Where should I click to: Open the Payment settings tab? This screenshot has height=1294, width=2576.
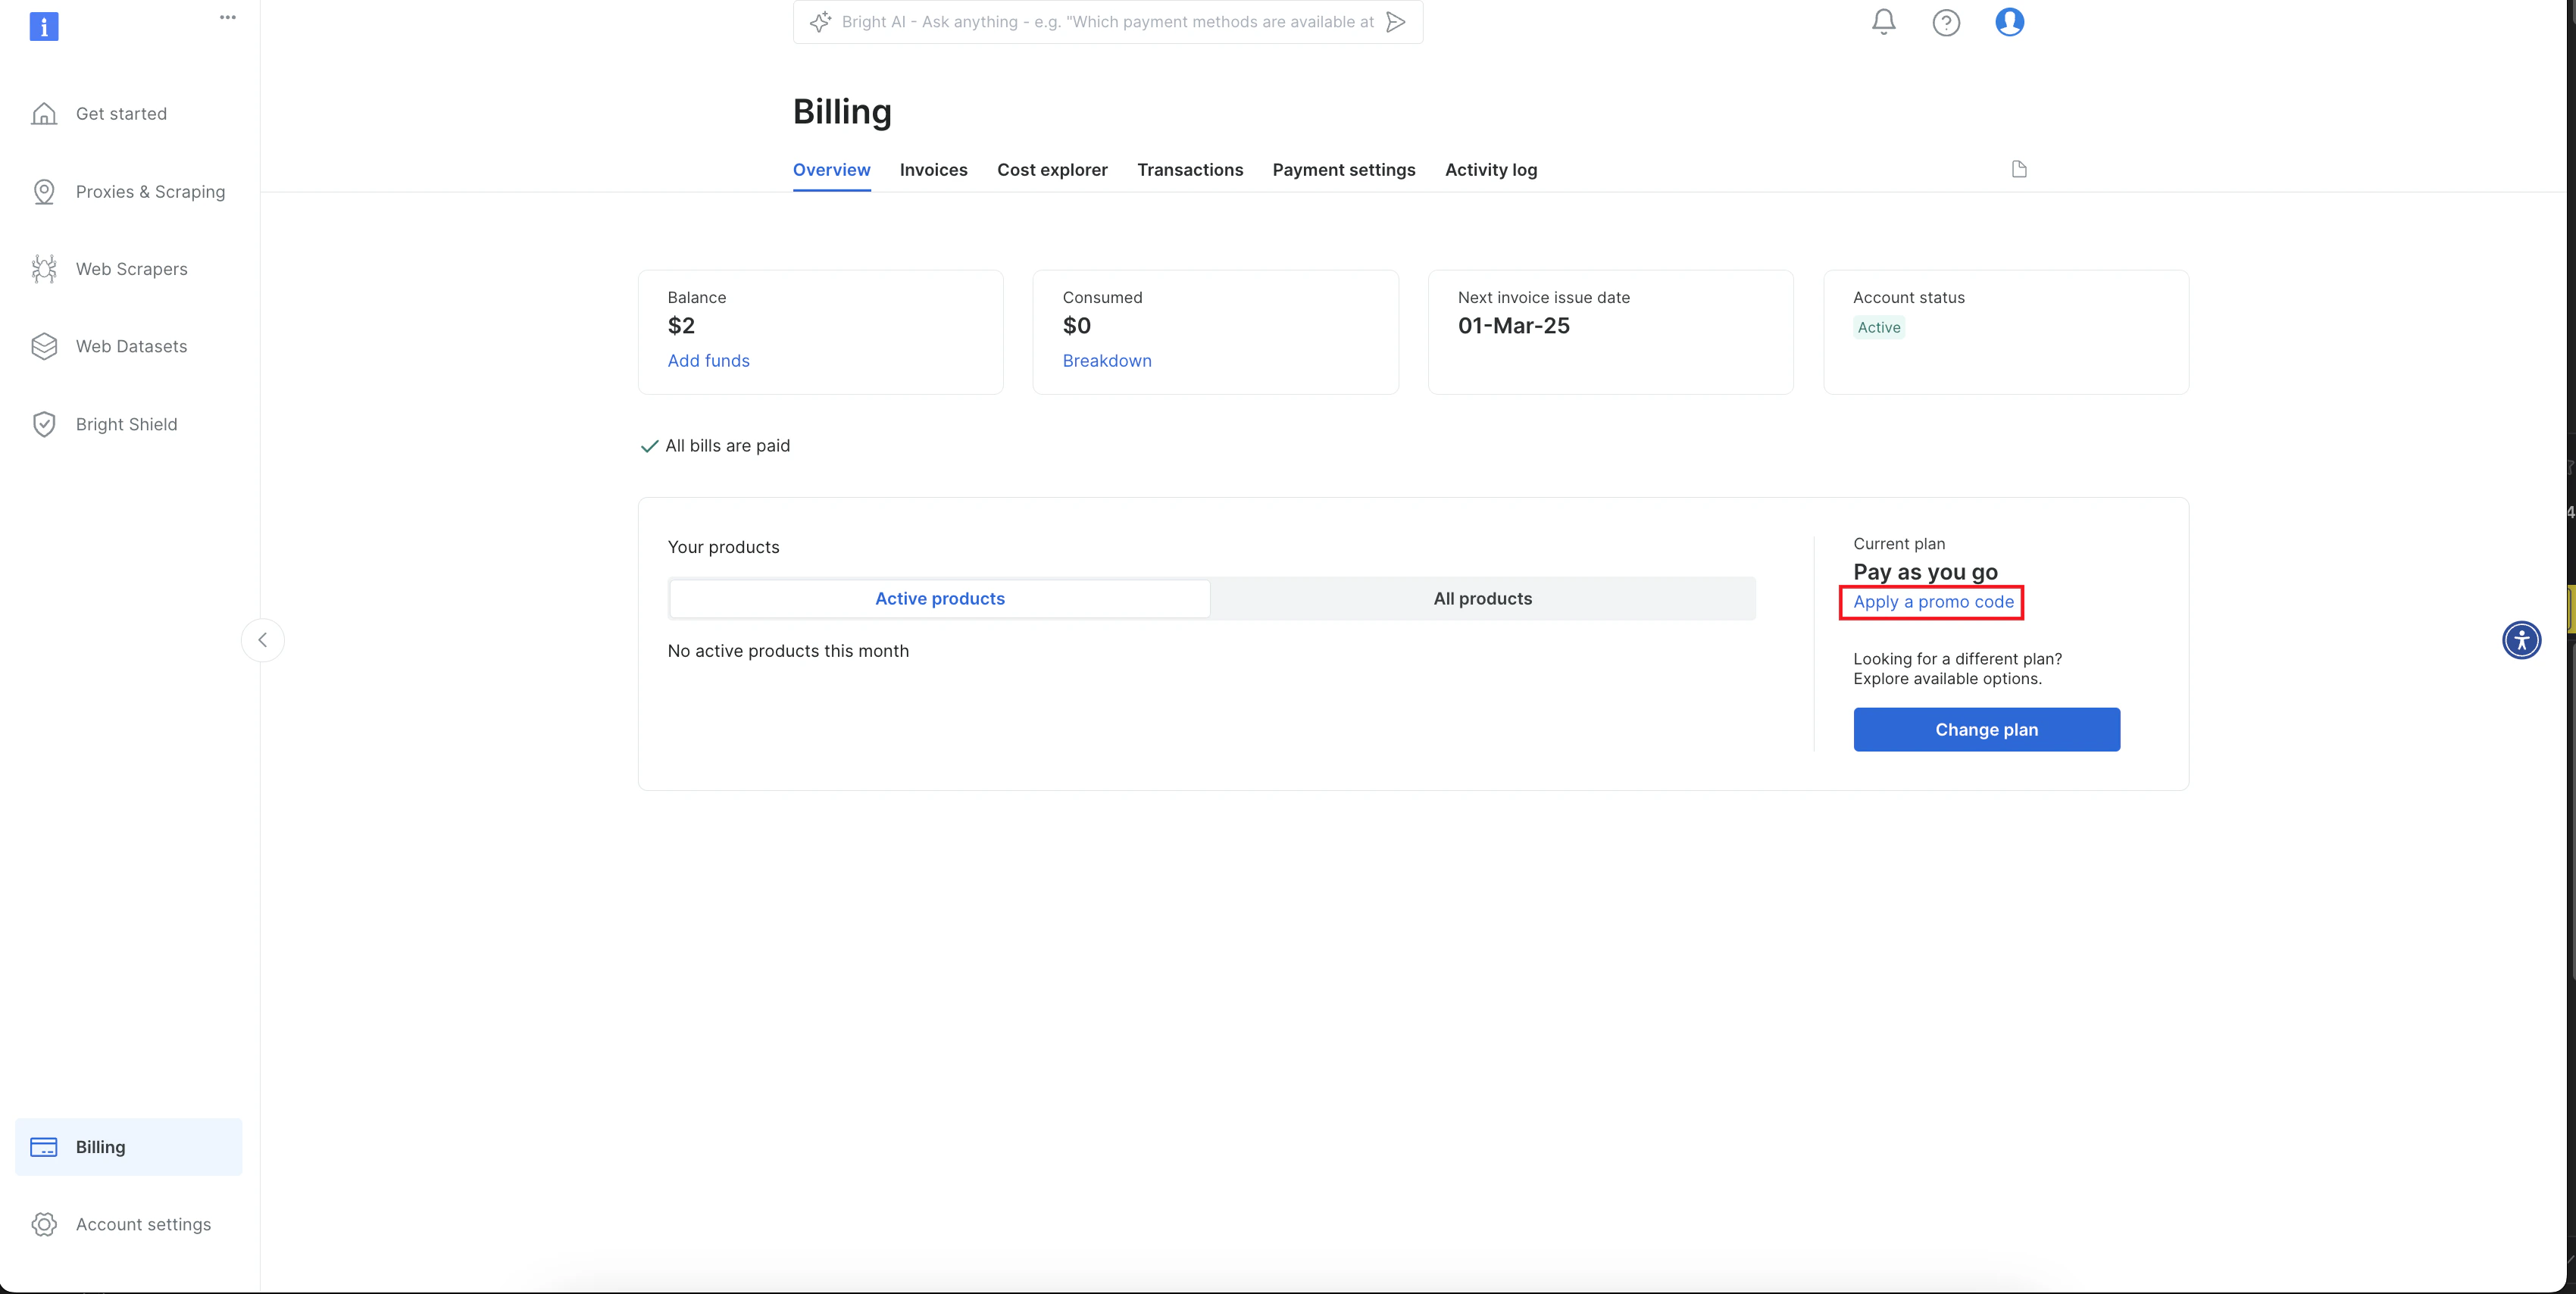click(1343, 170)
